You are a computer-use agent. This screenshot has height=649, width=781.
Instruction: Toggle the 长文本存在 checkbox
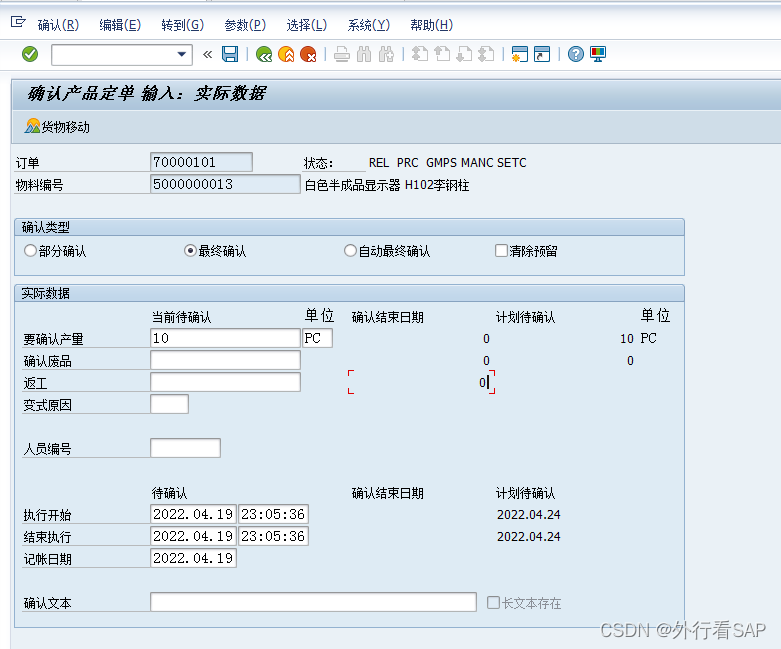click(x=493, y=603)
